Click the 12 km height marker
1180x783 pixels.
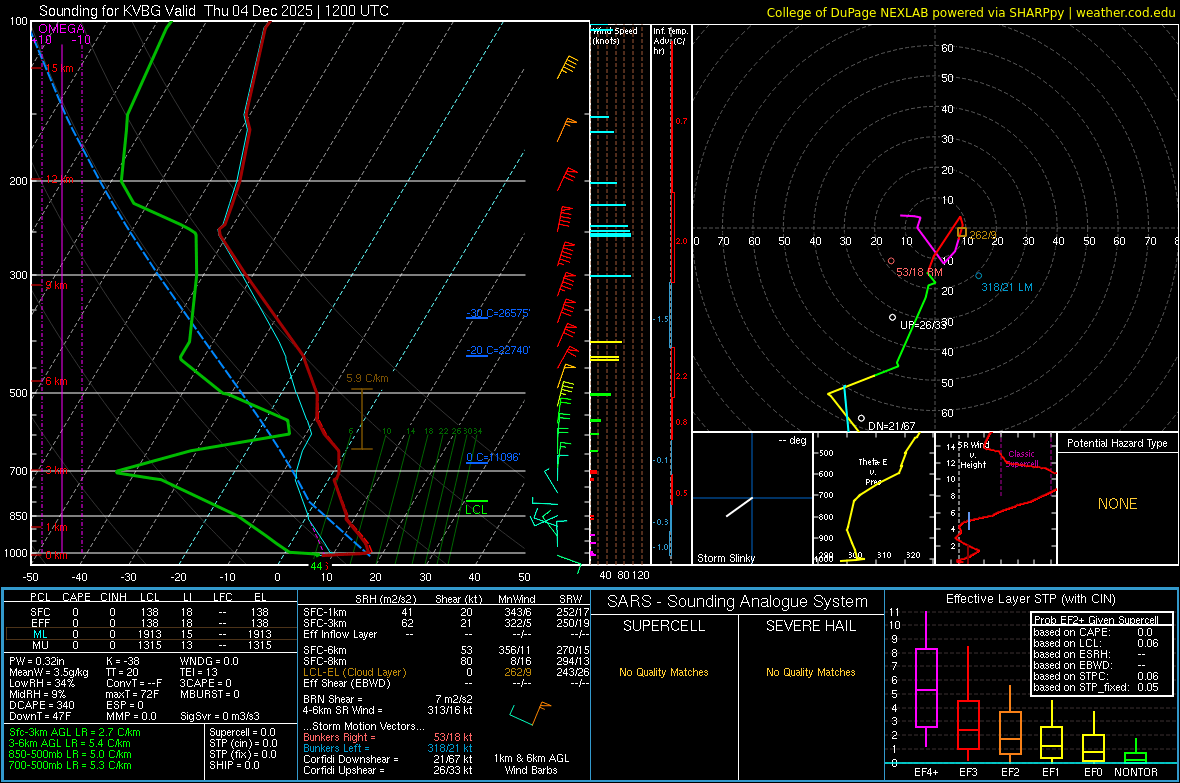(x=59, y=179)
